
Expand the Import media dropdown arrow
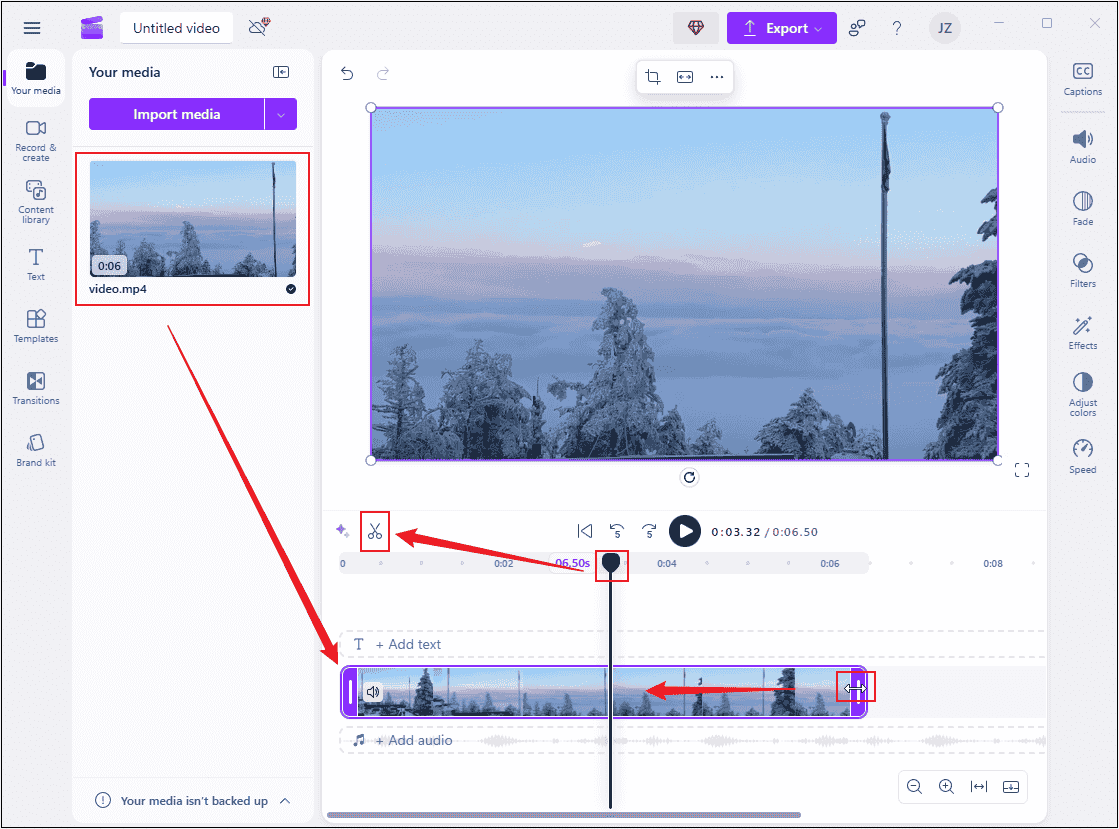click(x=281, y=114)
